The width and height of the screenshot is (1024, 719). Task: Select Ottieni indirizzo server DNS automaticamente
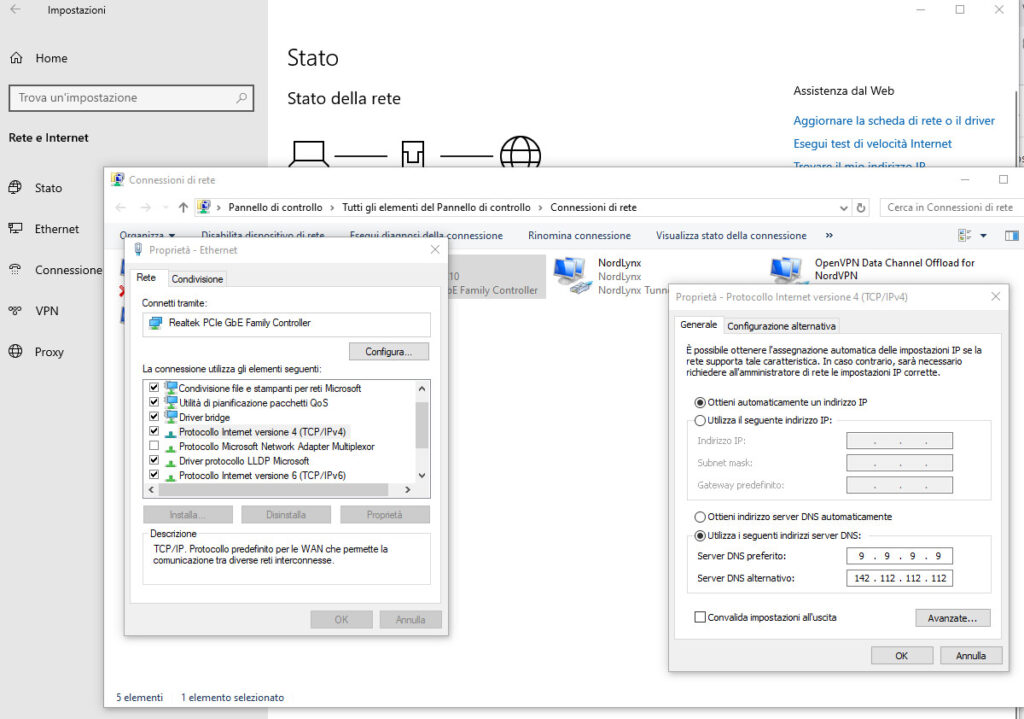(x=700, y=517)
